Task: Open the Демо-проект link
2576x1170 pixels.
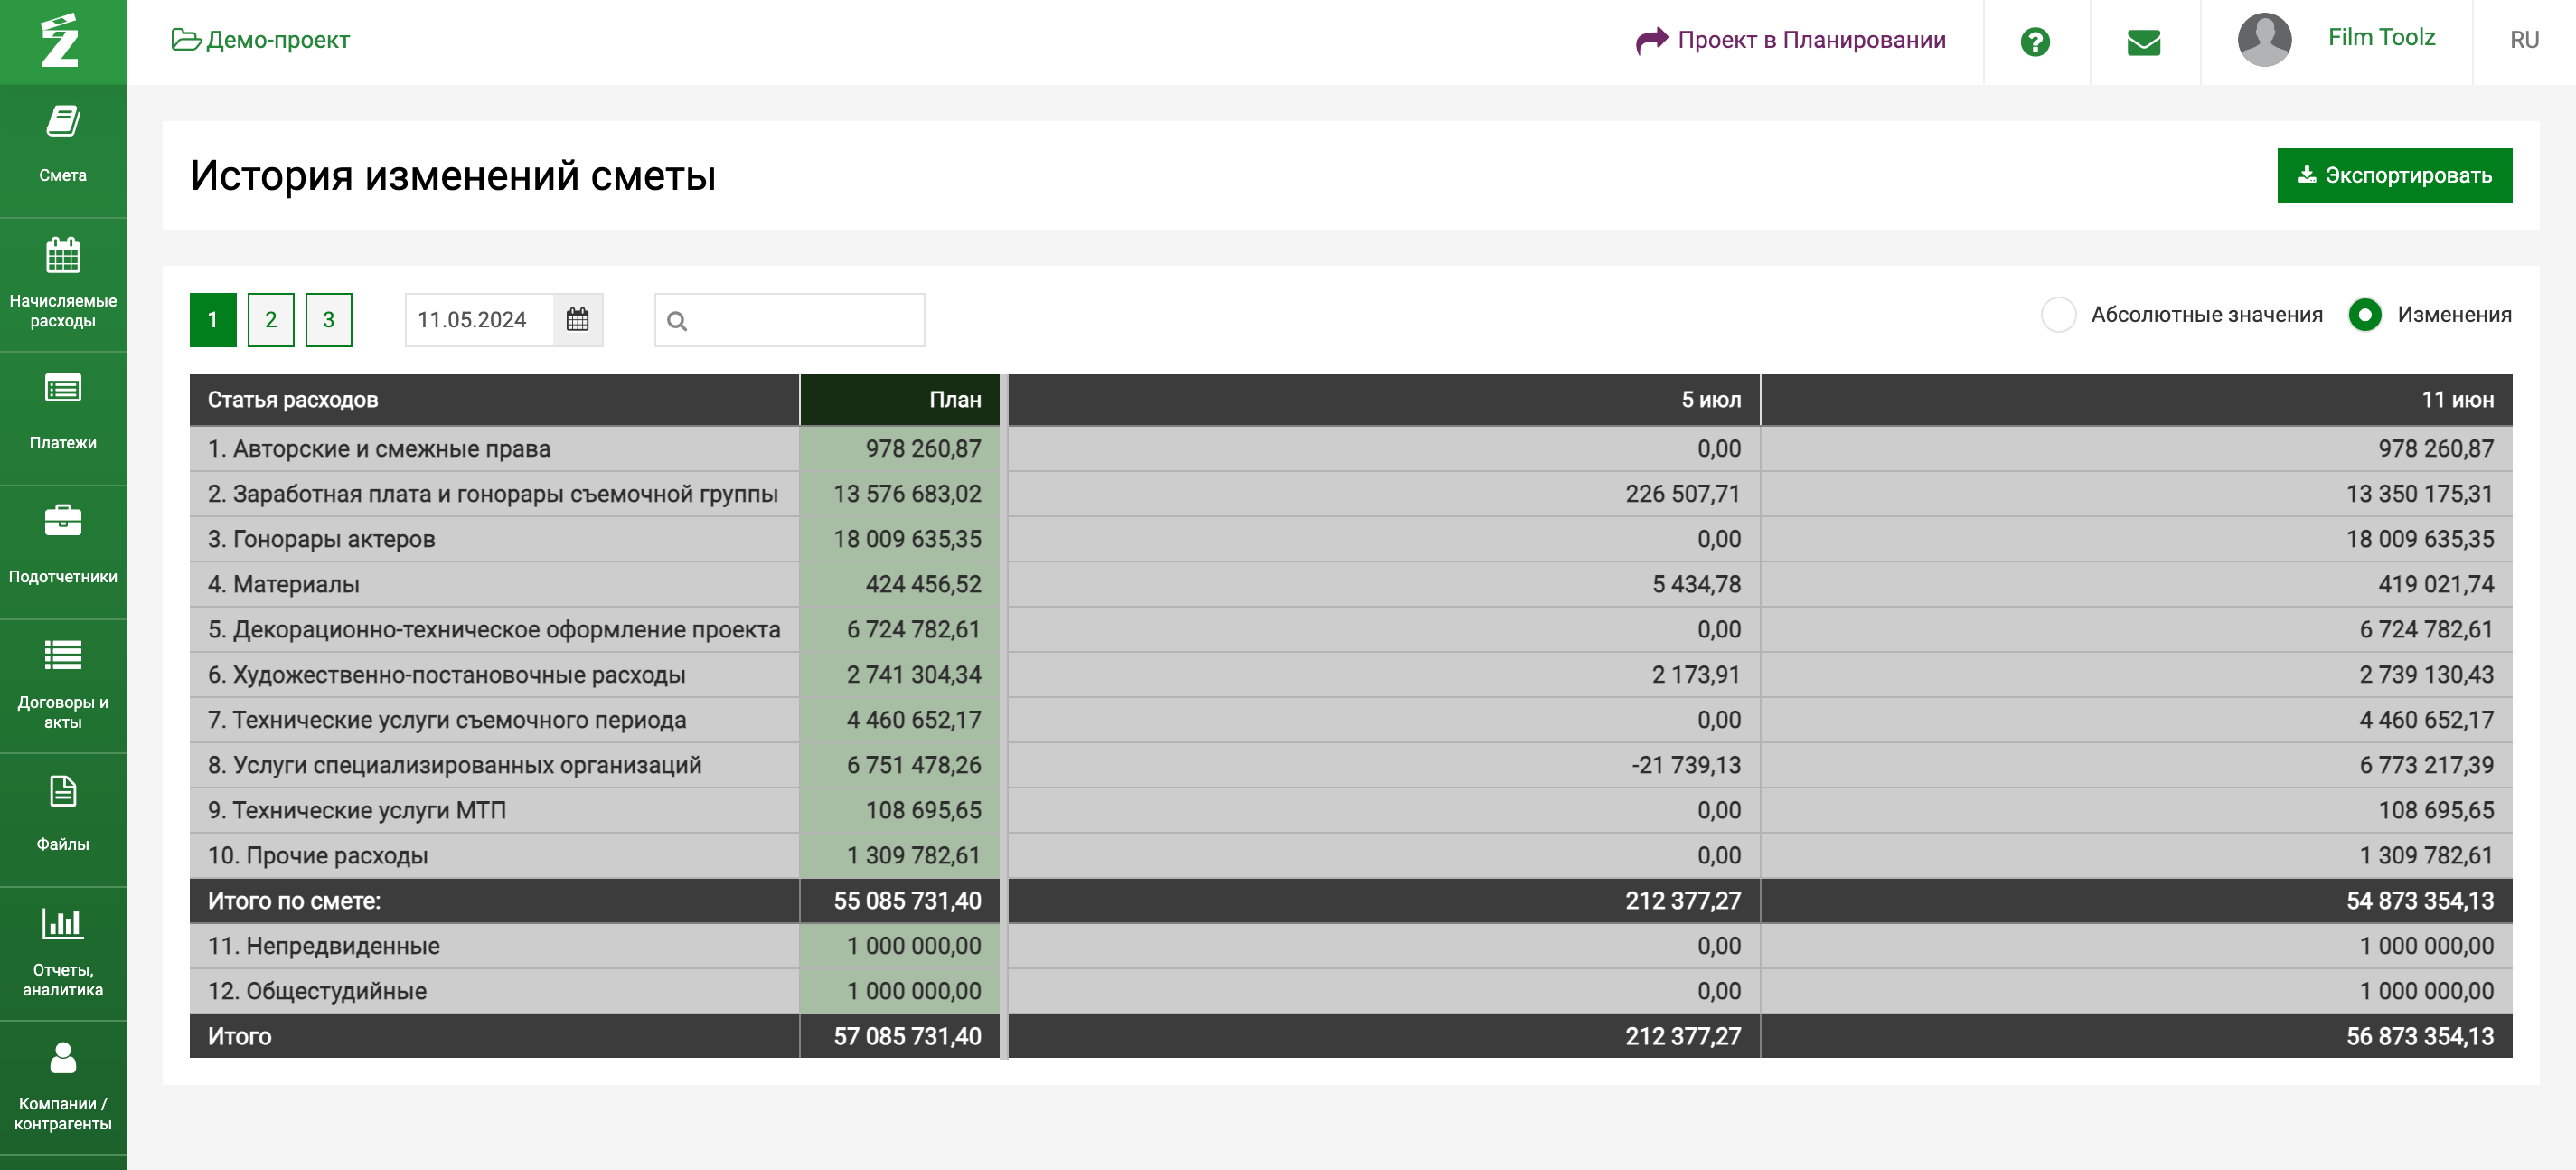Action: tap(261, 40)
